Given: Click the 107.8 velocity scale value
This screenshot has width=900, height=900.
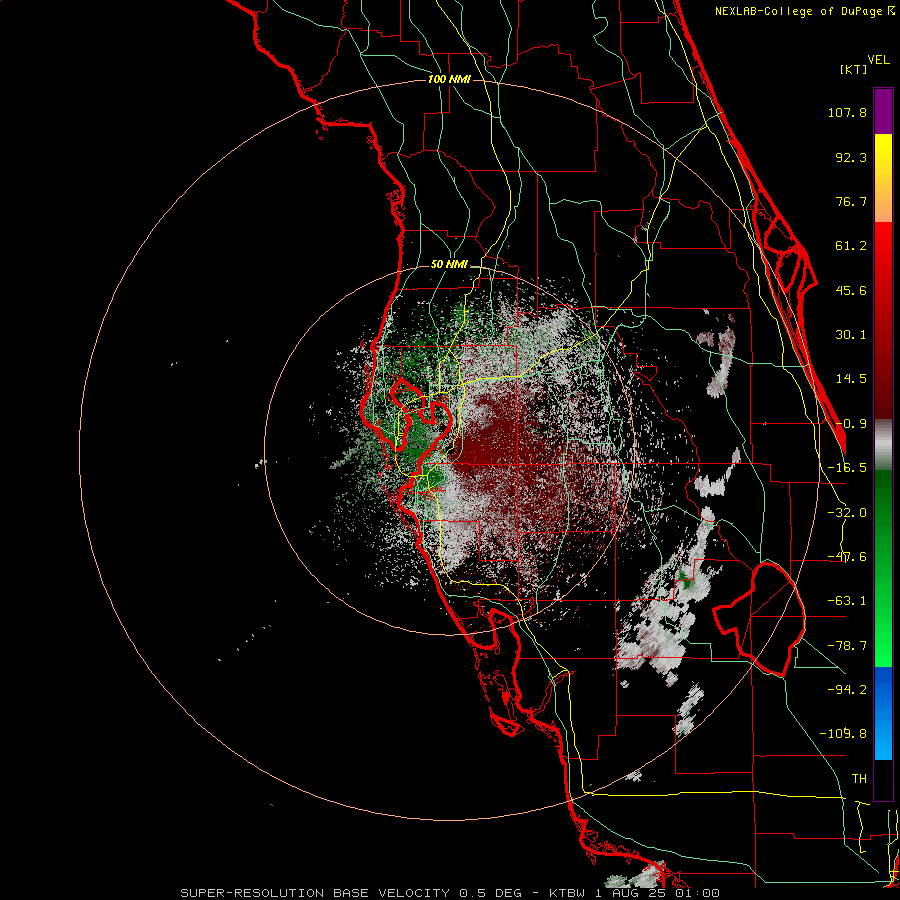Looking at the screenshot, I should pos(847,112).
